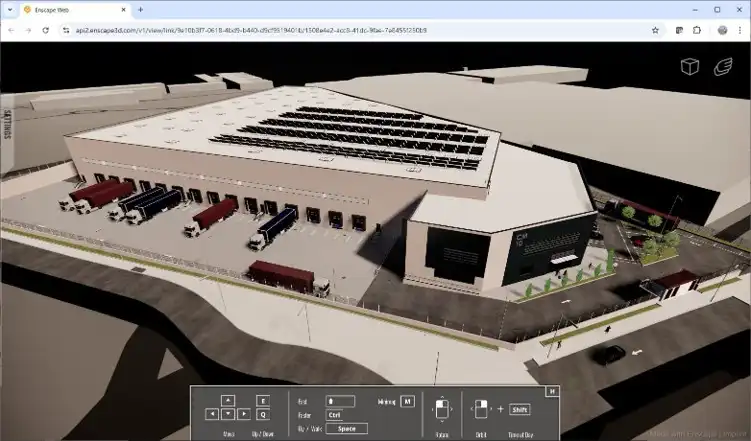Open the vertical SETTINGS side tab
Image resolution: width=751 pixels, height=441 pixels.
coord(7,124)
